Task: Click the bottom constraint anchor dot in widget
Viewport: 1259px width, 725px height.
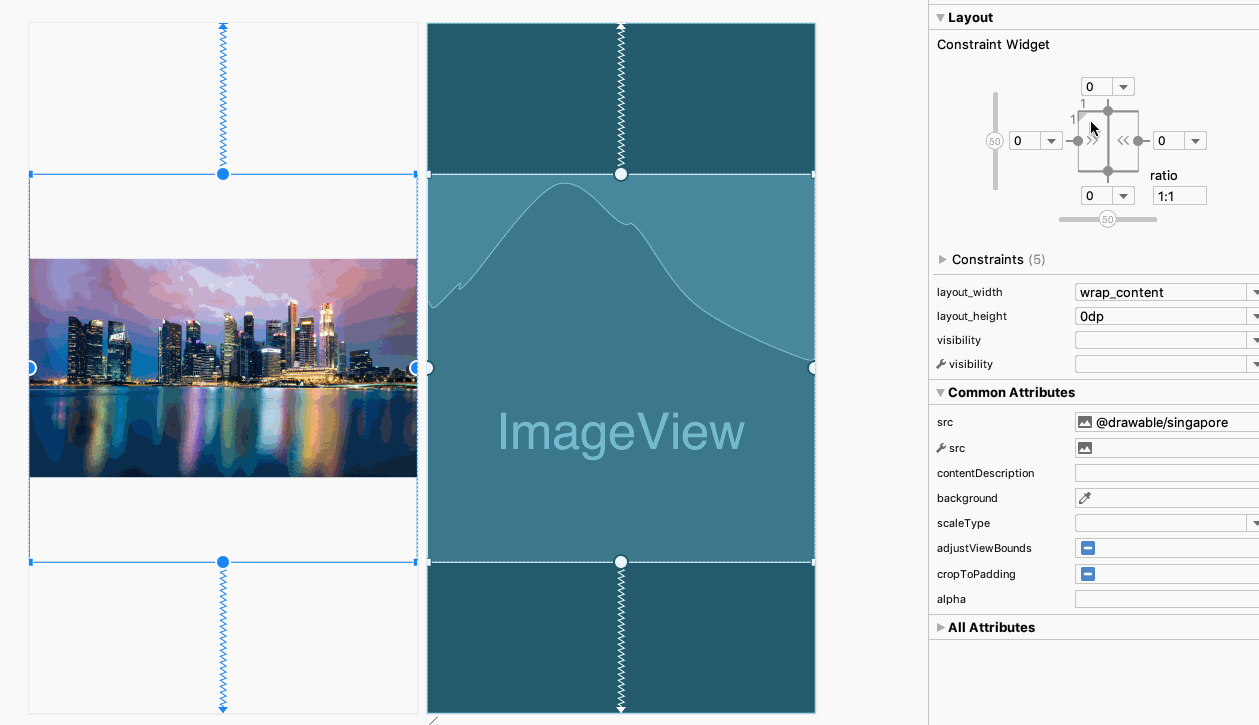Action: tap(1108, 172)
